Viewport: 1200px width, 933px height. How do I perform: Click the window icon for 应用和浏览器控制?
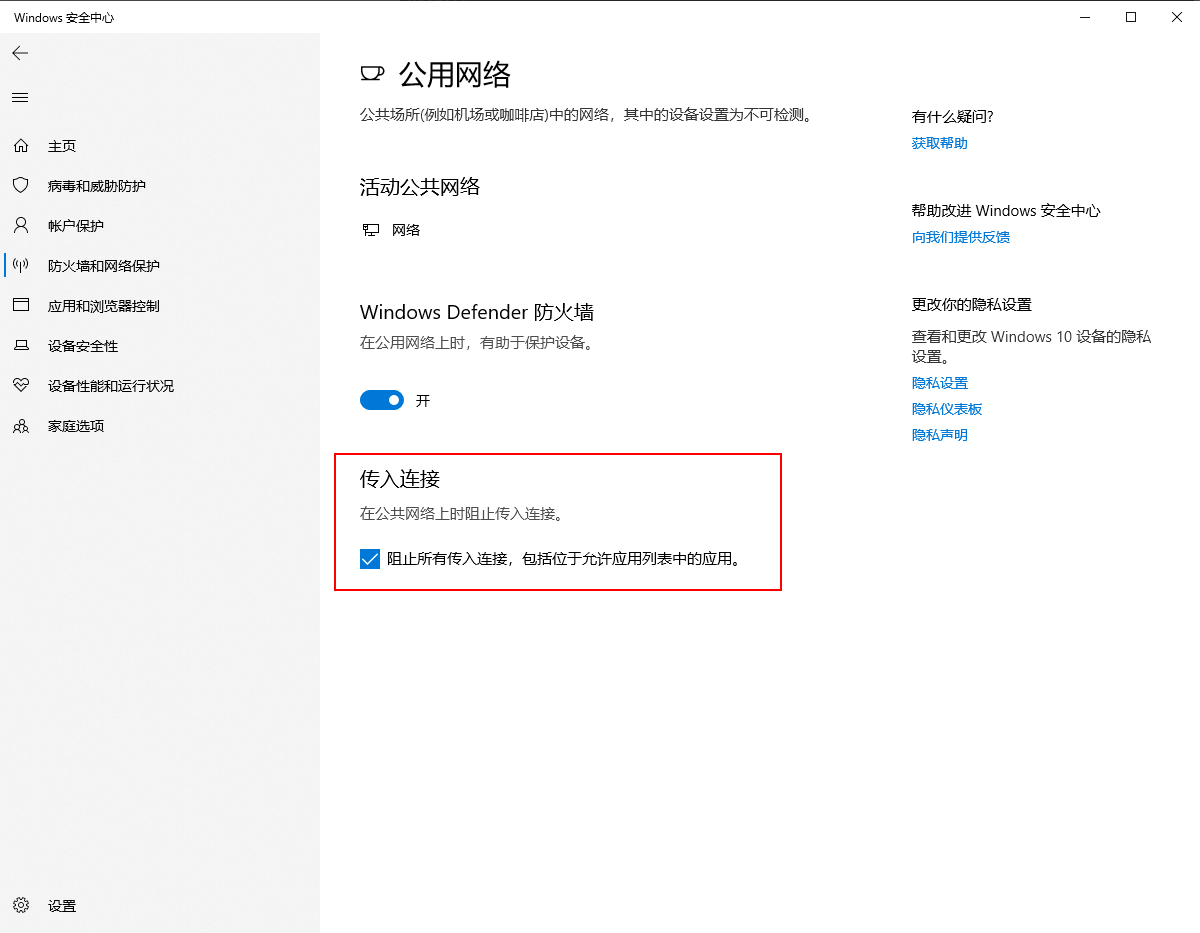21,306
